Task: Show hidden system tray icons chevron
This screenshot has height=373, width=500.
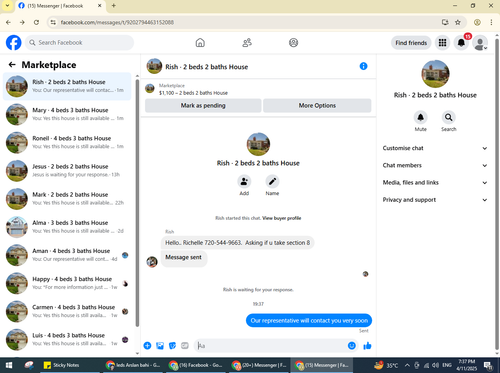Action: (407, 365)
